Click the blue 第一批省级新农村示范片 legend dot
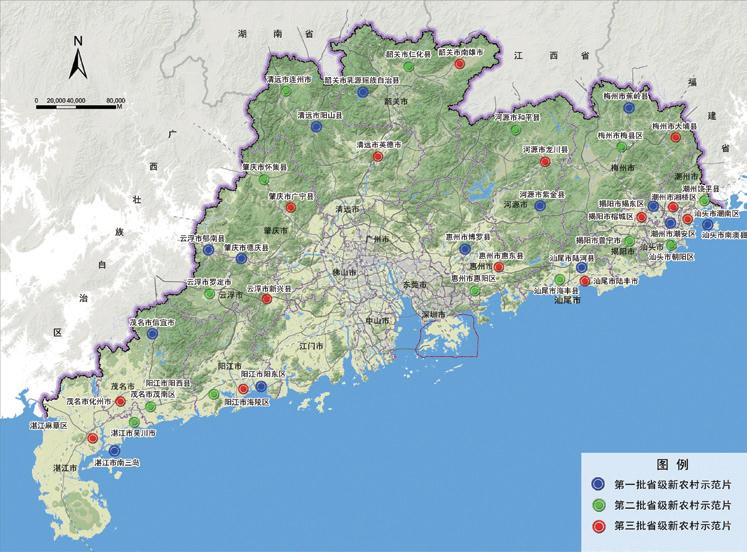 [x=597, y=483]
